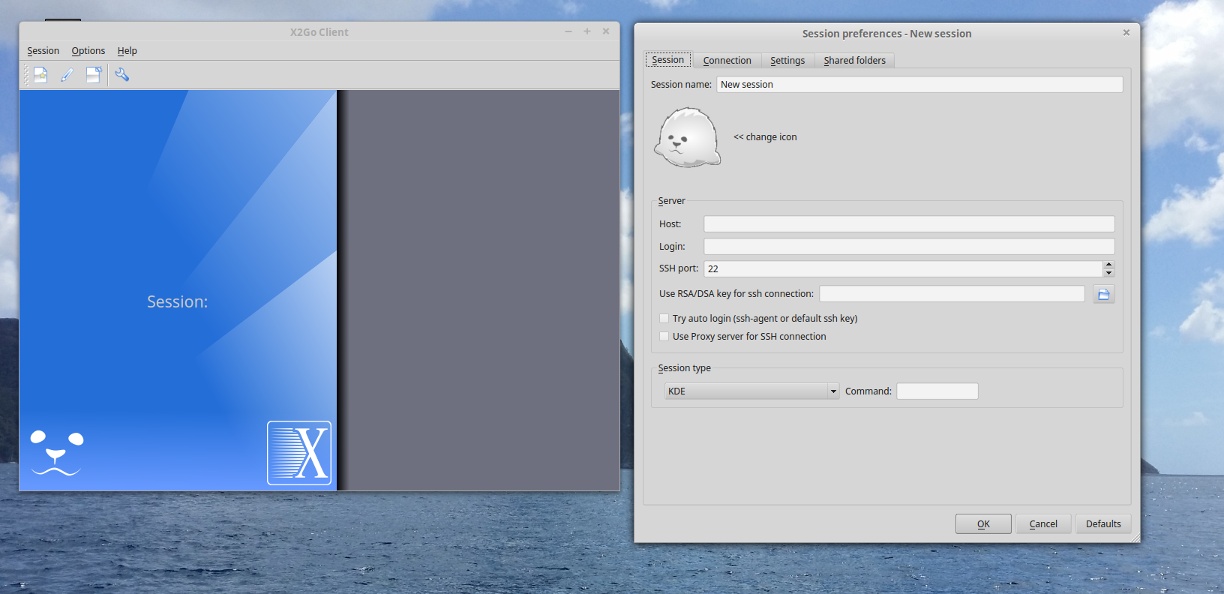Open the Help menu

coord(127,51)
